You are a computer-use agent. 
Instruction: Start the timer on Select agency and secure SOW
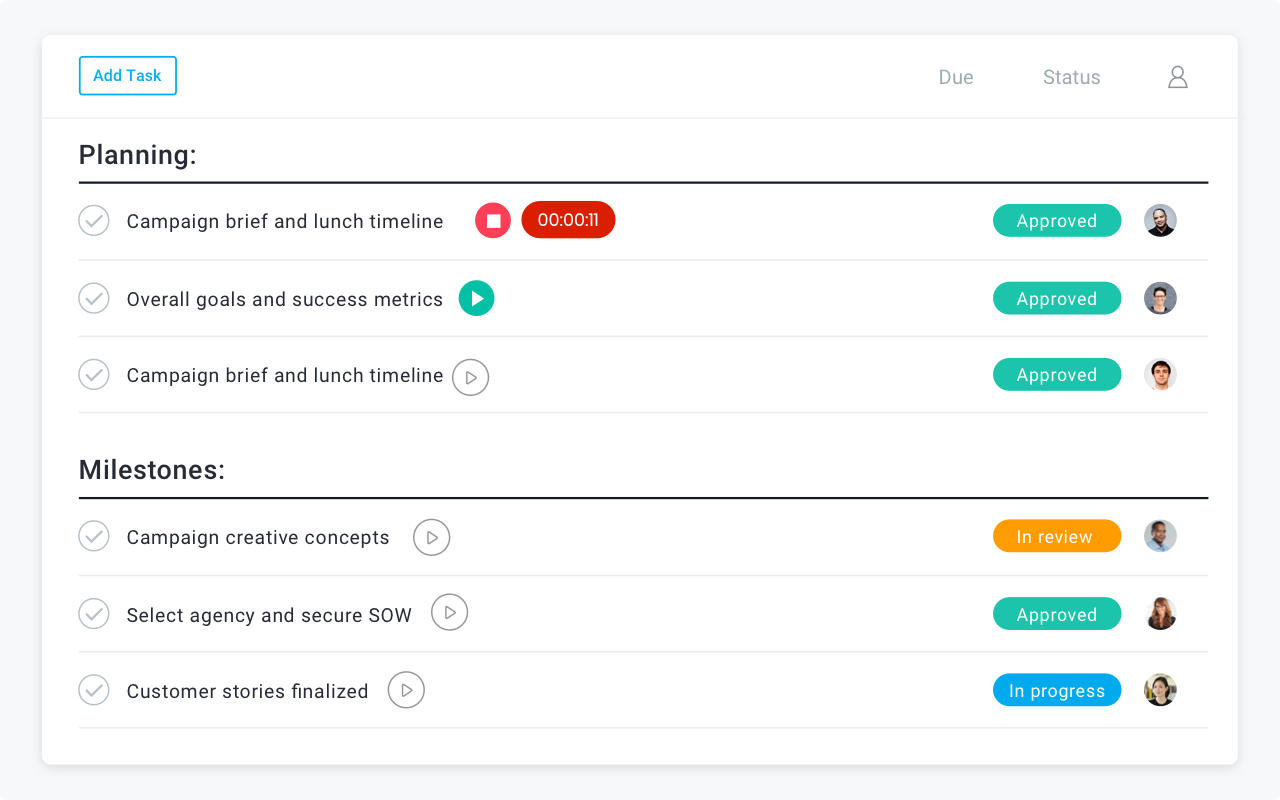click(x=449, y=612)
